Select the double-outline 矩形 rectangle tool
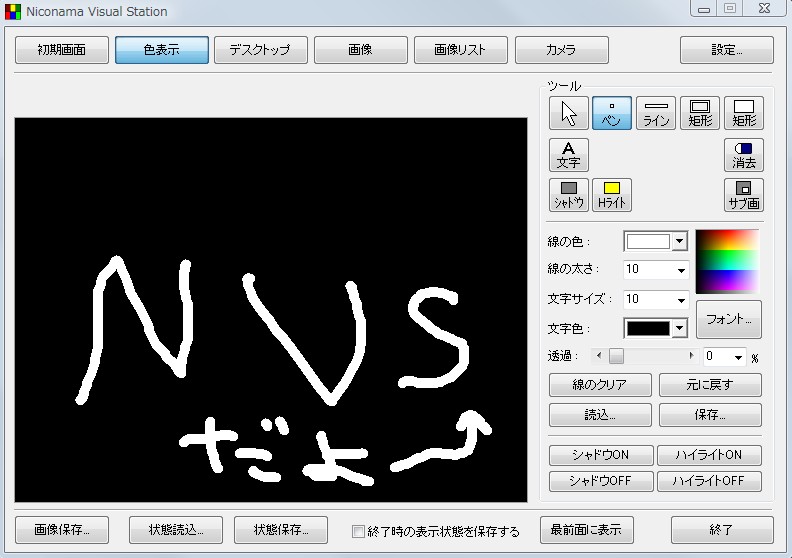 [x=700, y=113]
